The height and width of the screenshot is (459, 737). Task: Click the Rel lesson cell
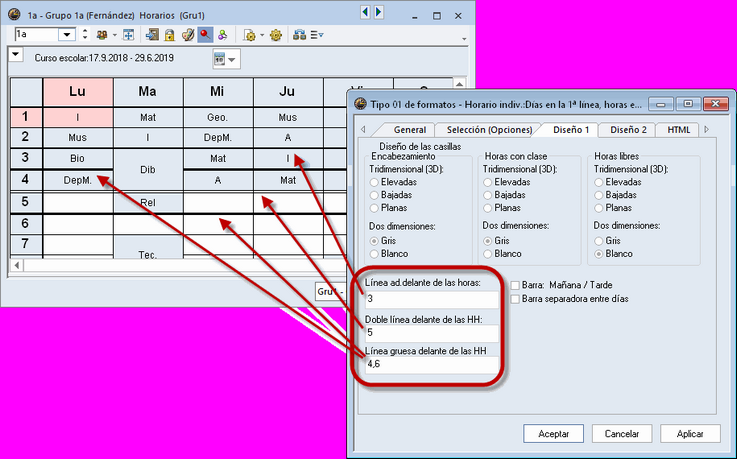[x=148, y=202]
